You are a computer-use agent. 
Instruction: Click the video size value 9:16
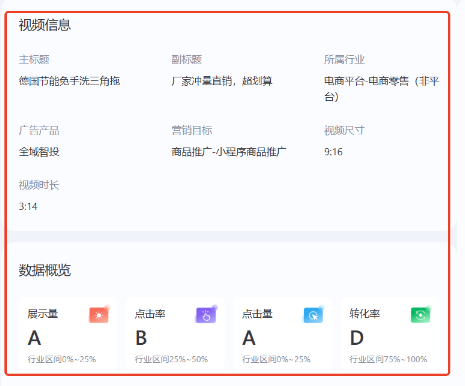click(333, 152)
